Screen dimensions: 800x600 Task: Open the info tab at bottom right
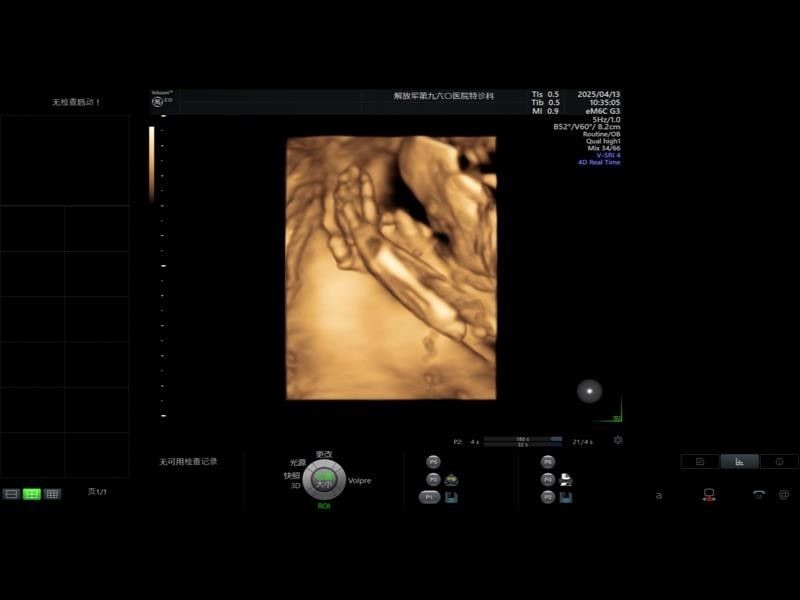pyautogui.click(x=779, y=461)
